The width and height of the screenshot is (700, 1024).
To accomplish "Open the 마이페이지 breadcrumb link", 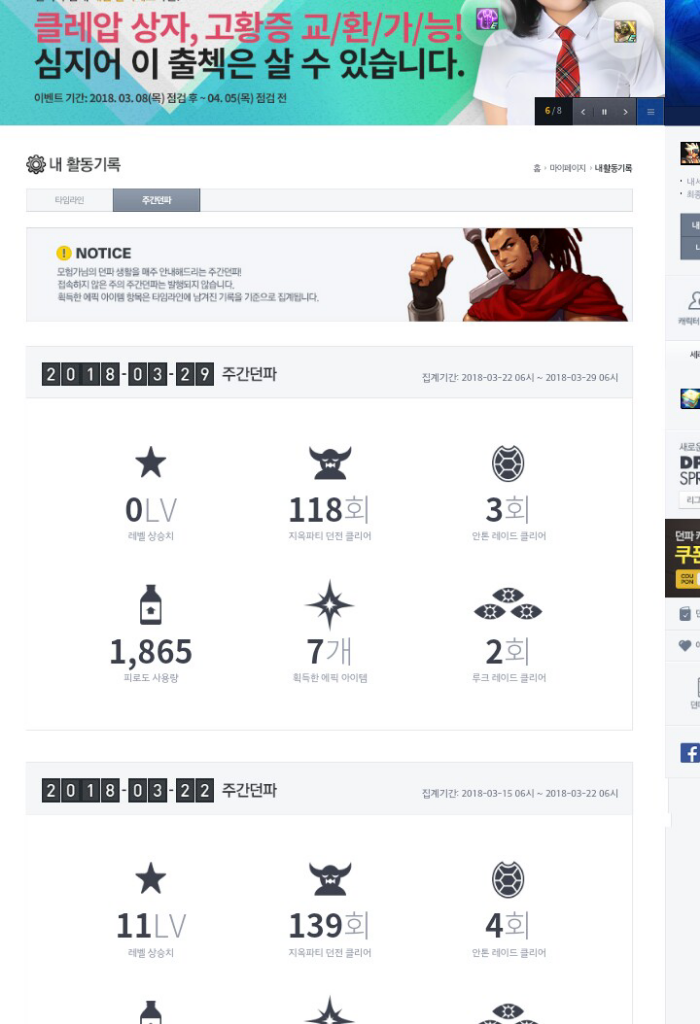I will click(567, 168).
